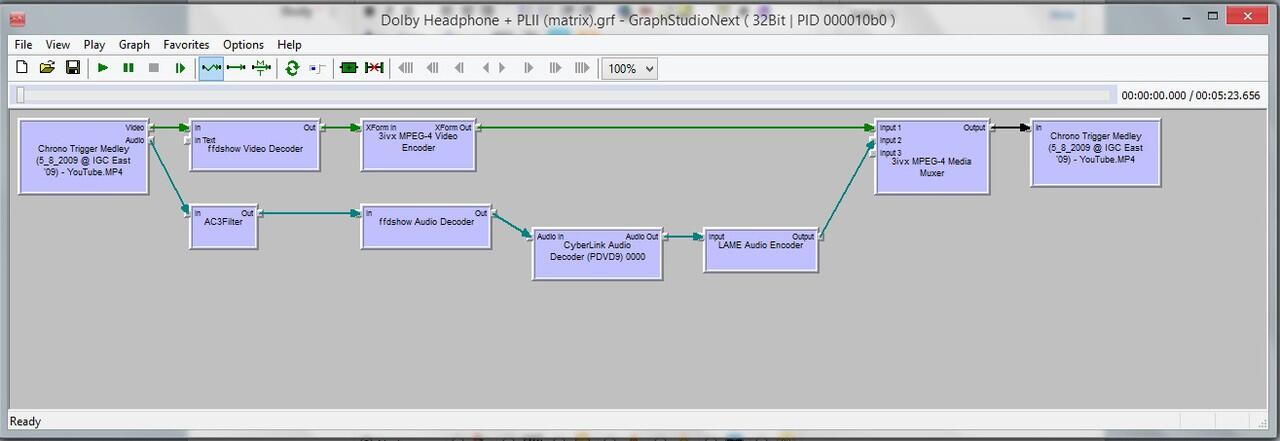Click the grey seek-forward icon with single bar
The width and height of the screenshot is (1280, 441).
click(529, 68)
